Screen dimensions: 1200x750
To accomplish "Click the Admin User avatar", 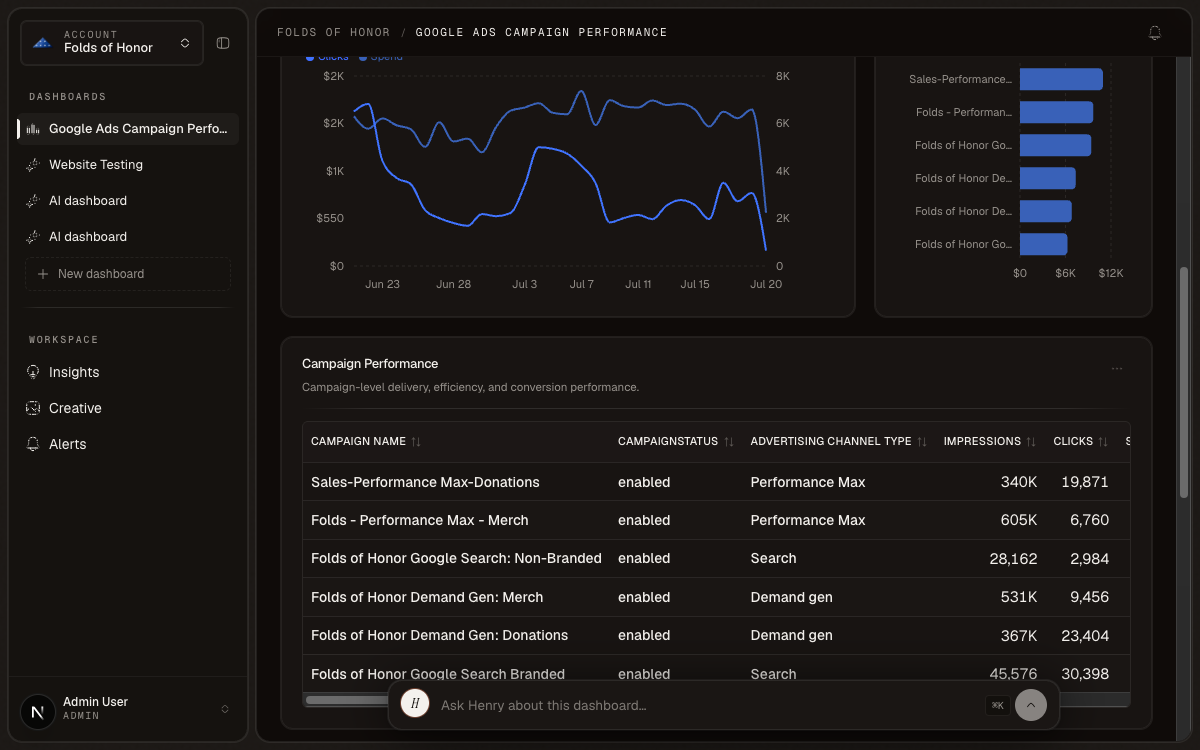I will (38, 712).
